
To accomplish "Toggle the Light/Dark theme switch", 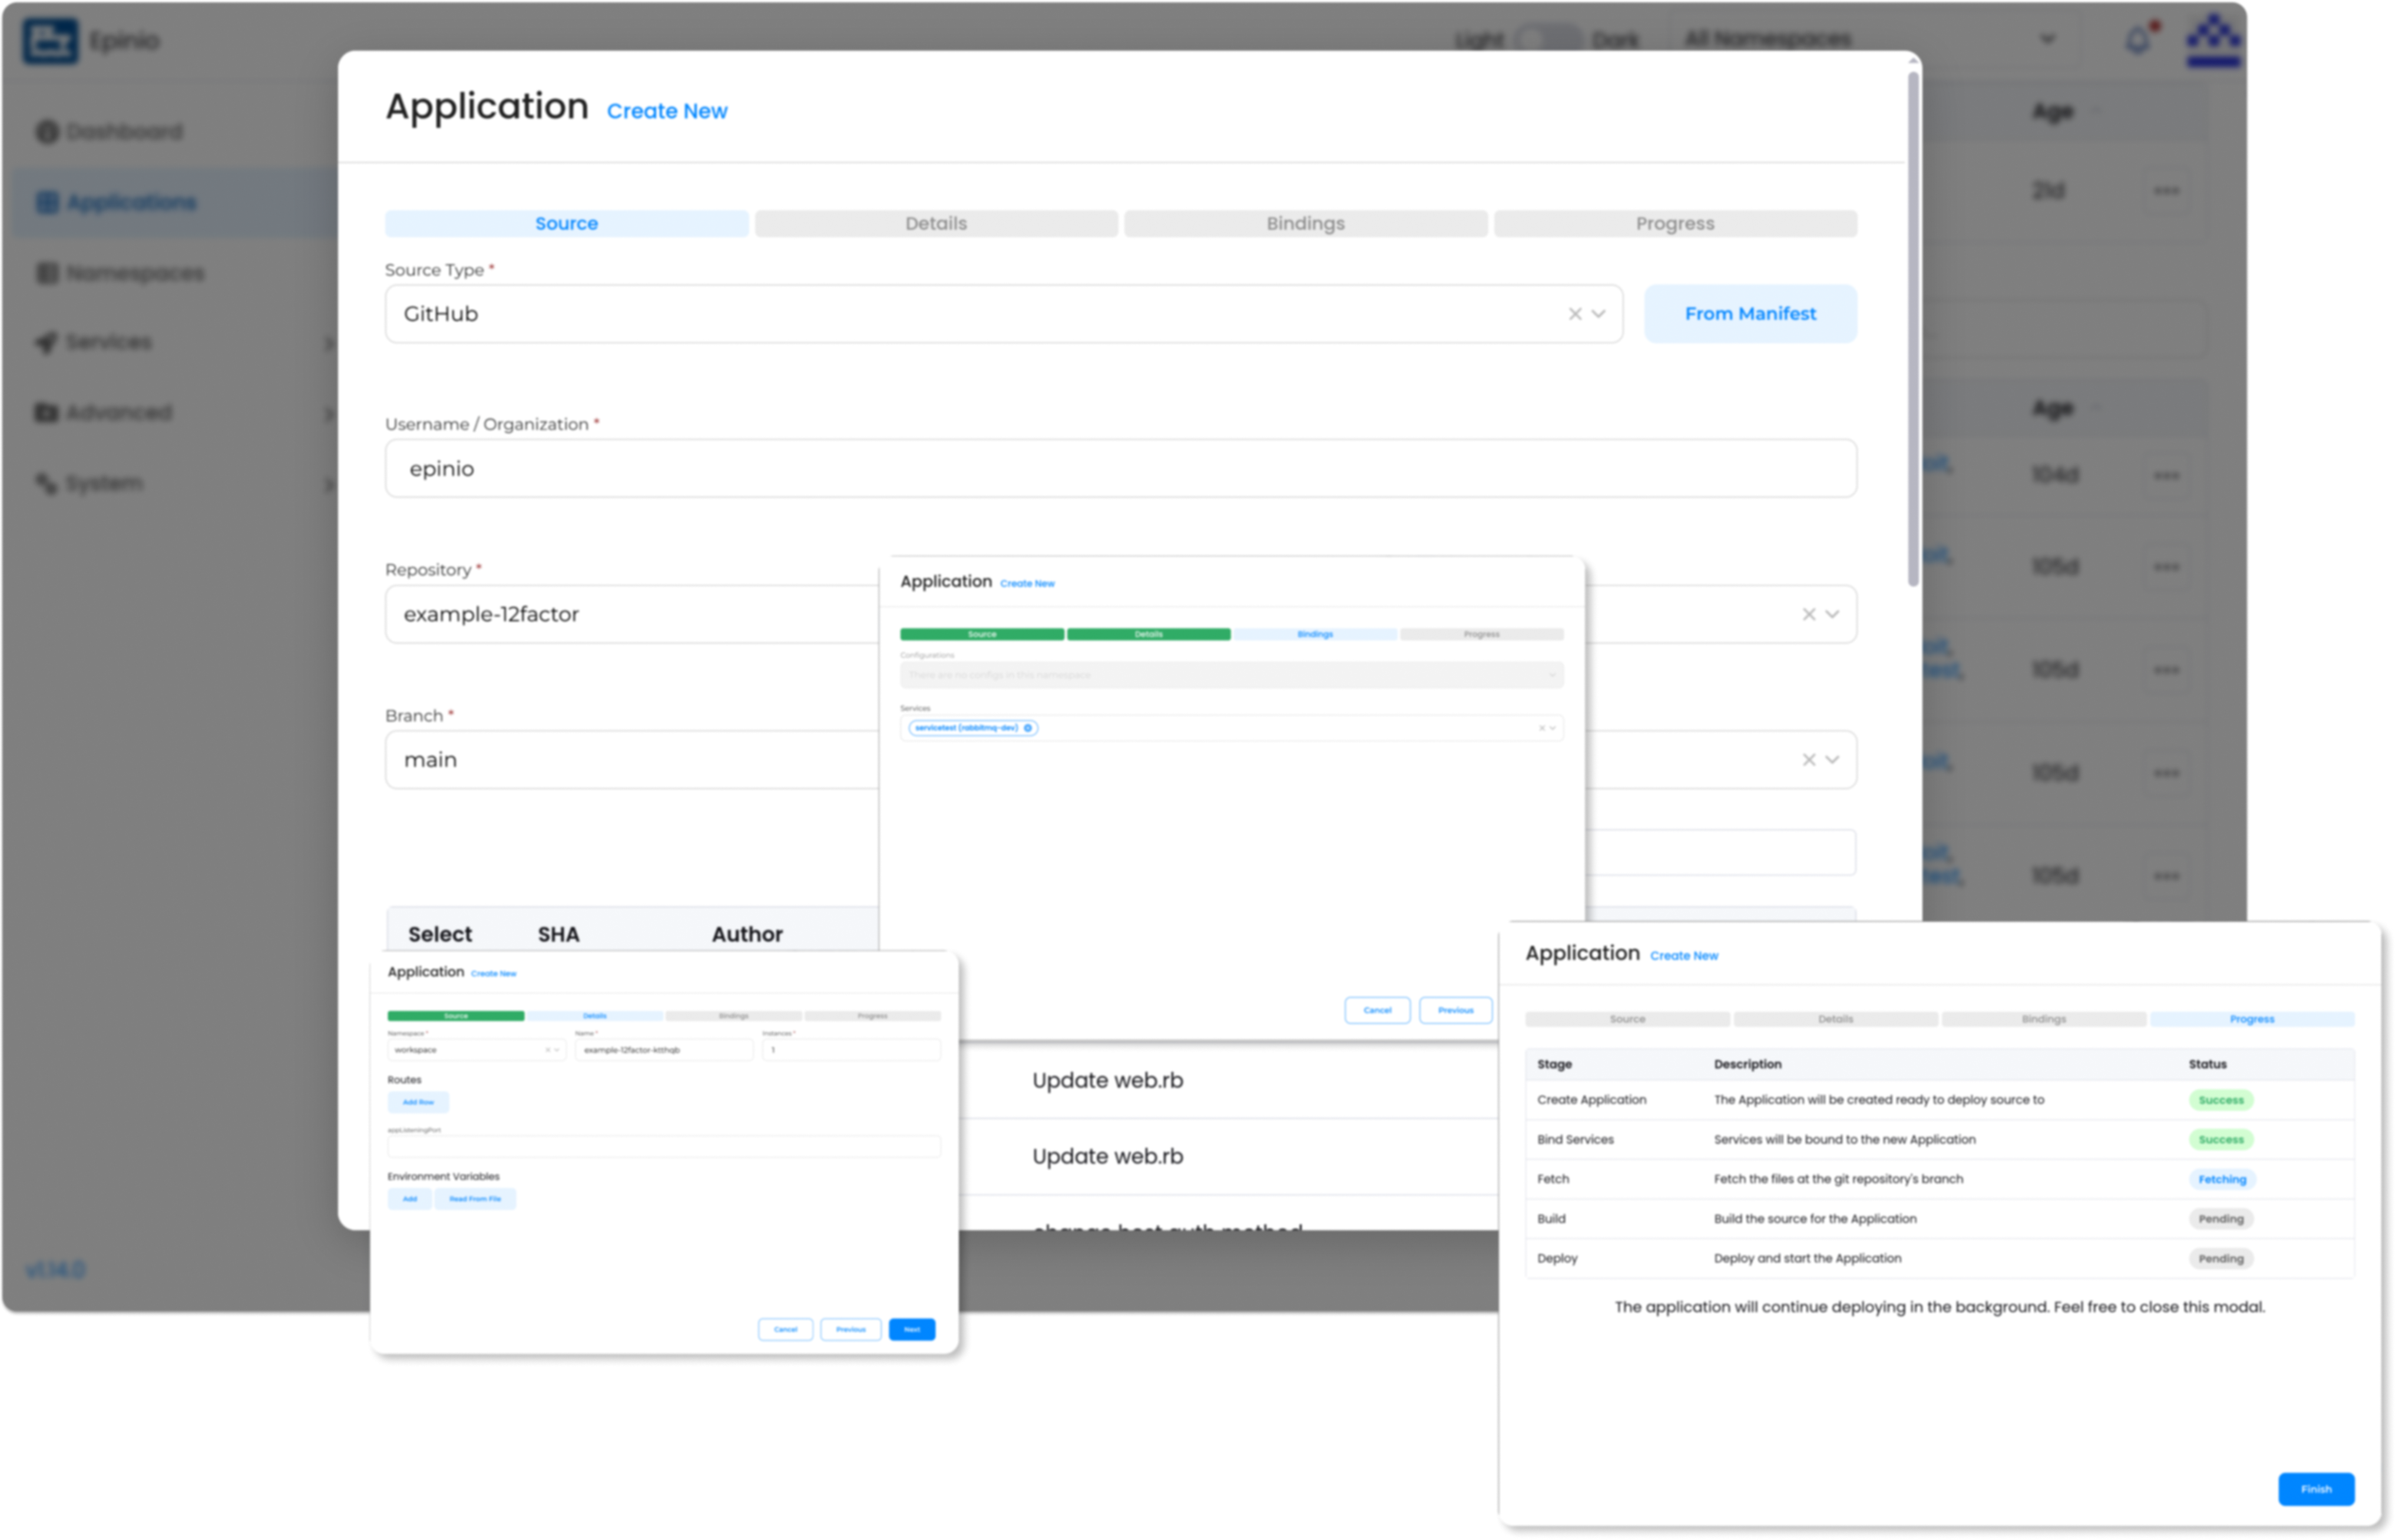I will (x=1547, y=40).
